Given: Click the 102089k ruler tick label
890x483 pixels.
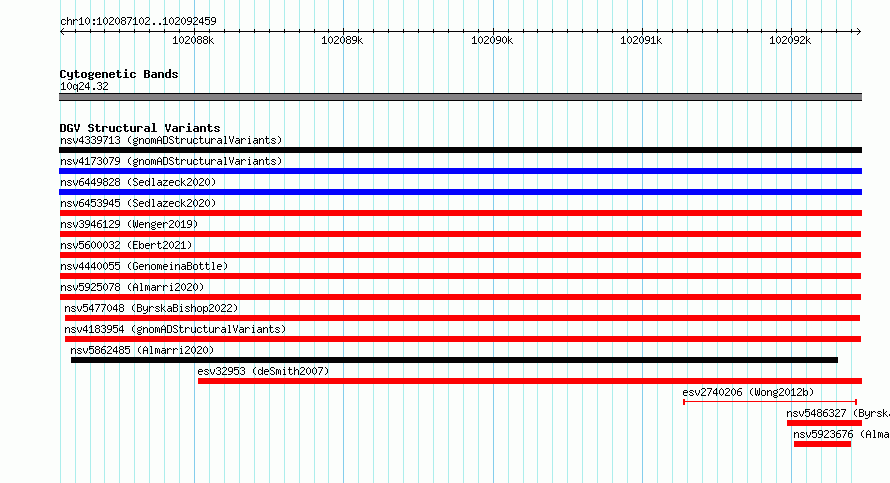Looking at the screenshot, I should tap(342, 40).
